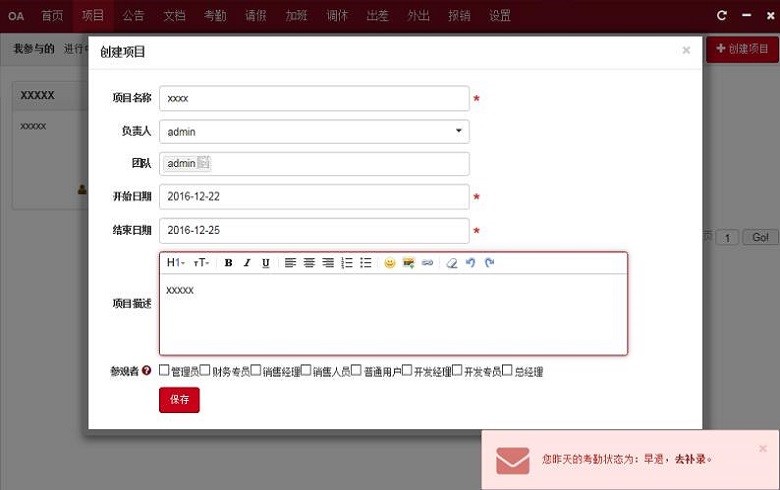This screenshot has height=490, width=780.
Task: Click the underline formatting icon
Action: pyautogui.click(x=266, y=263)
